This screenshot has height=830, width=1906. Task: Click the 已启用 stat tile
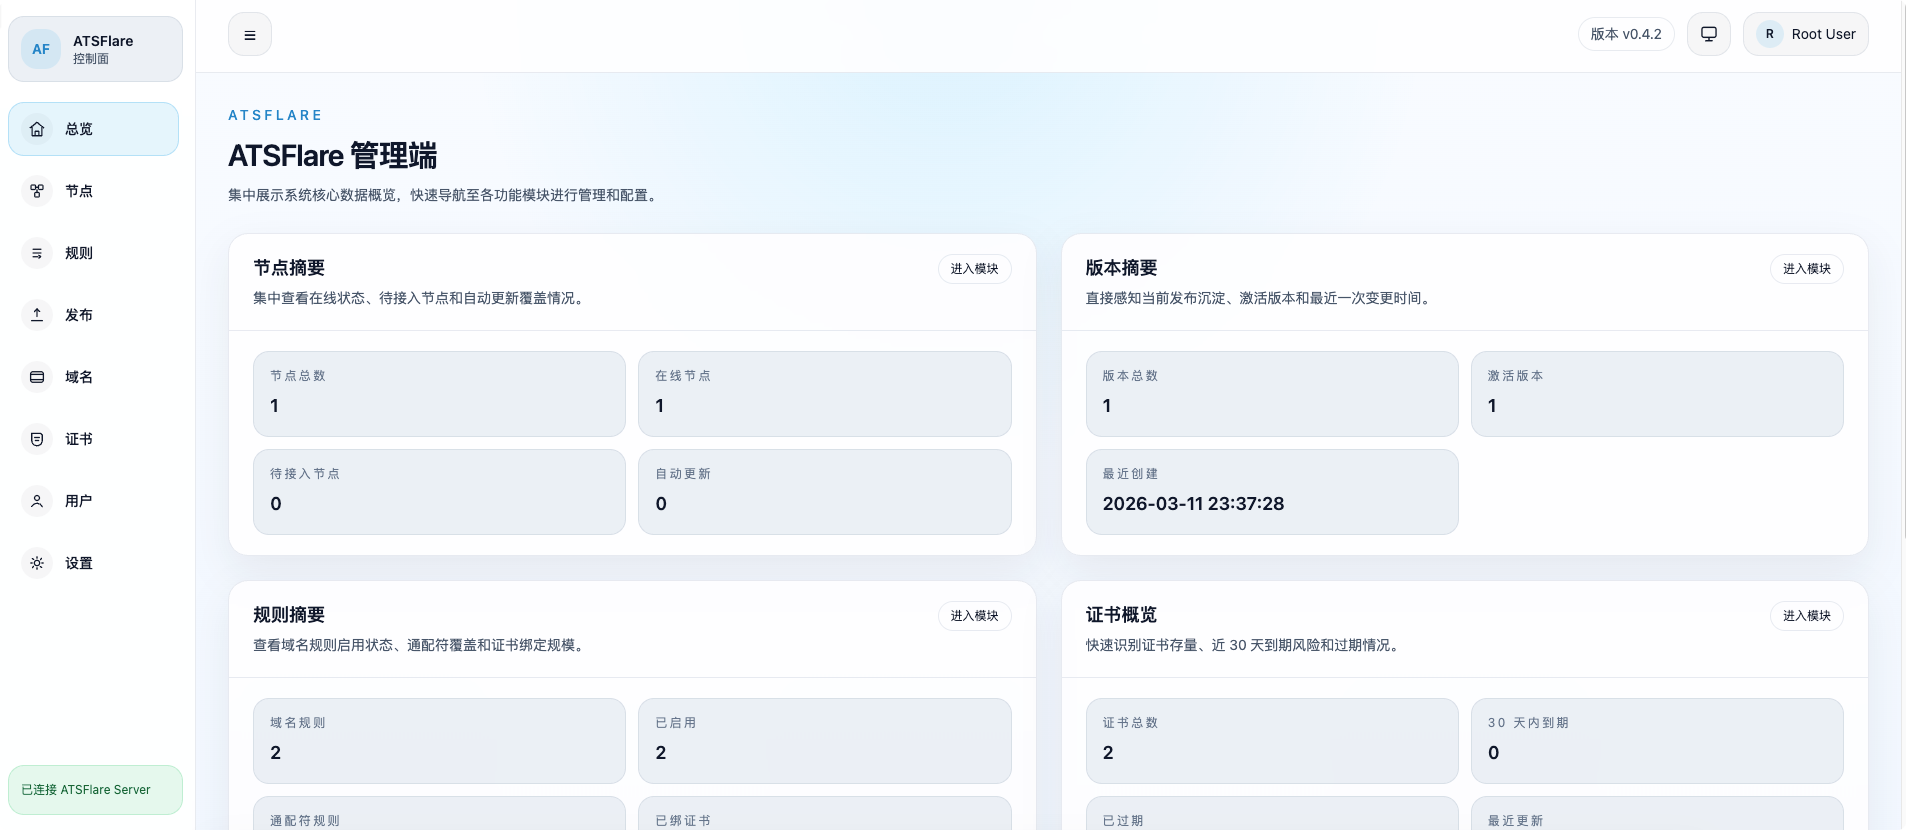pos(825,741)
